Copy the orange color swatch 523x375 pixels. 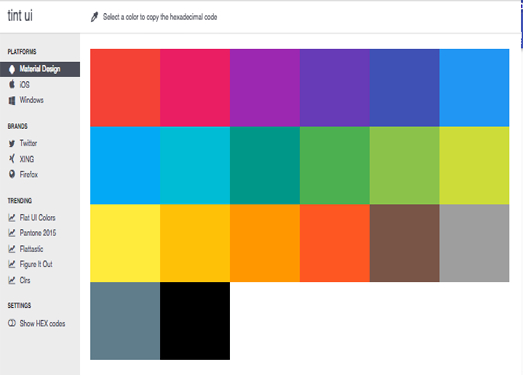pyautogui.click(x=265, y=243)
